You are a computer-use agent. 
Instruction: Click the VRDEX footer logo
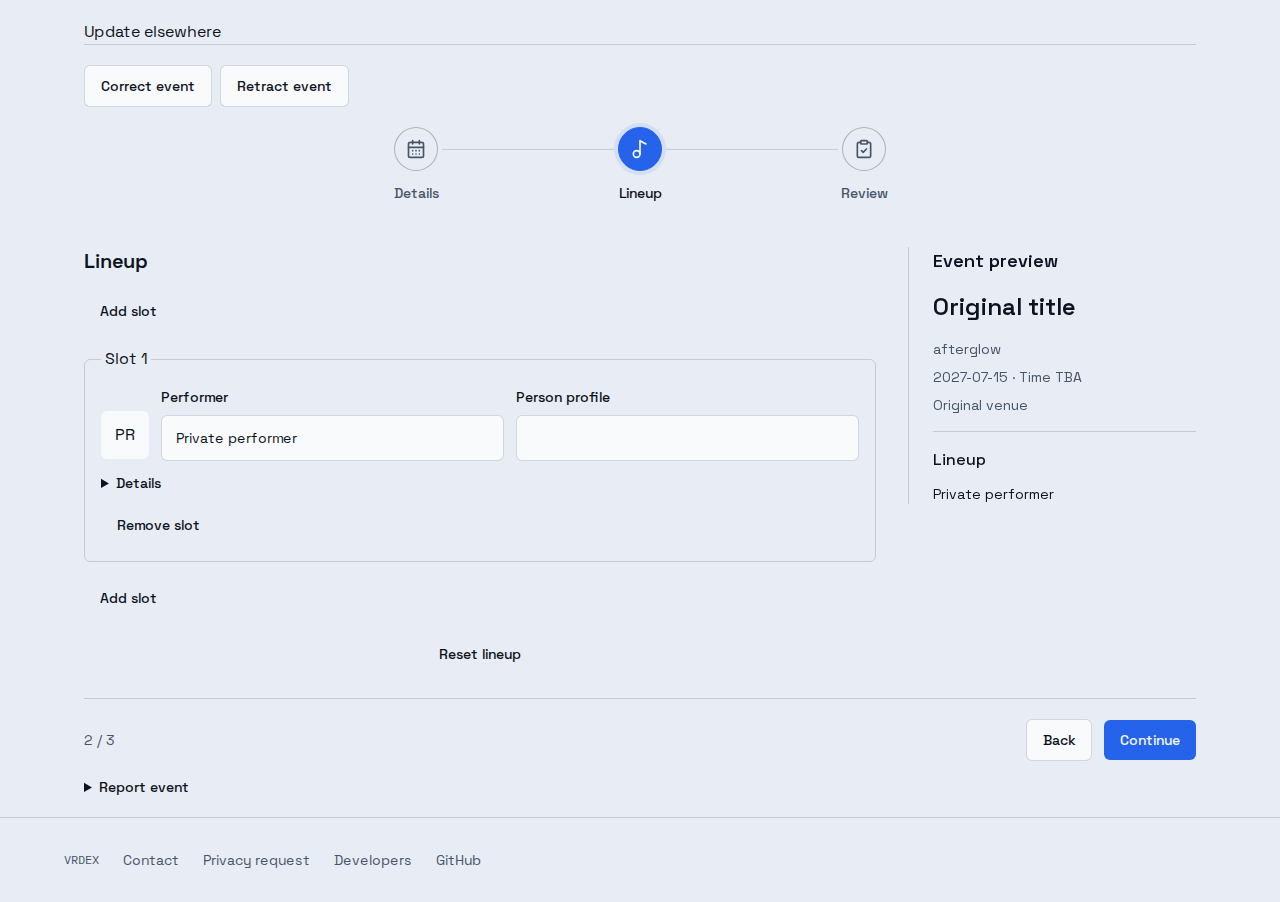(82, 860)
